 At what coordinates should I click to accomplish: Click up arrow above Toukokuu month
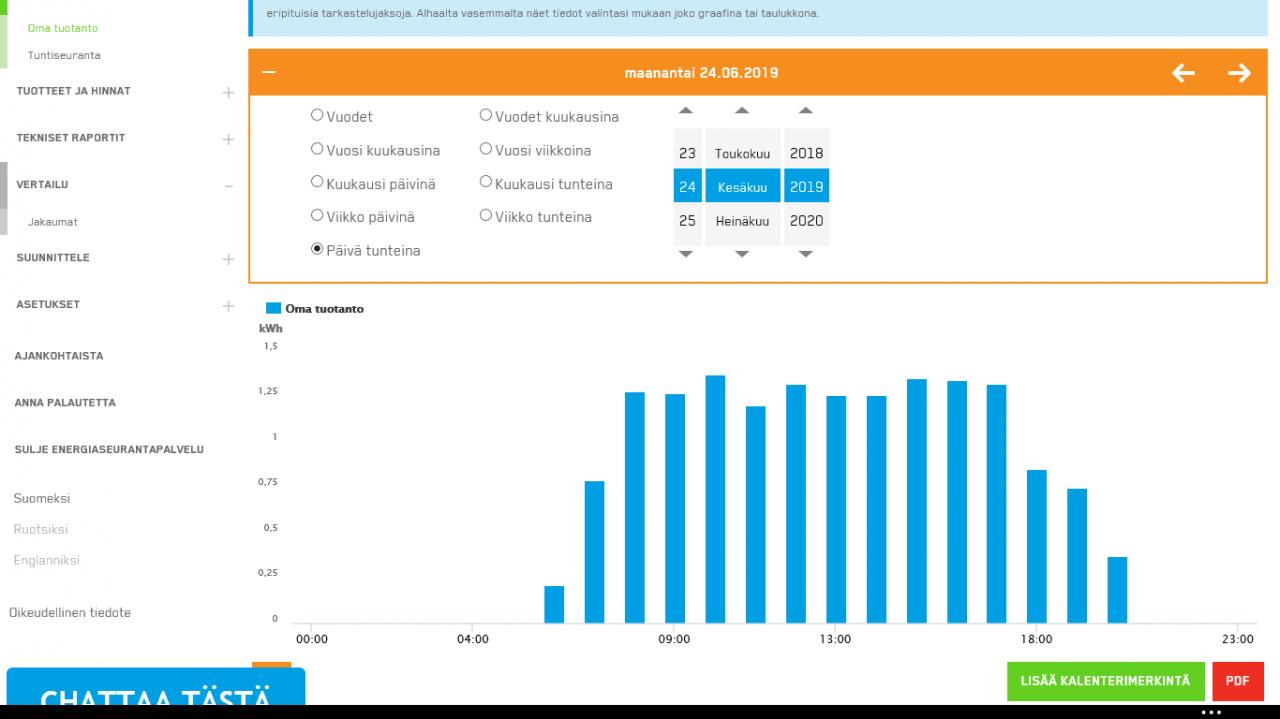pyautogui.click(x=742, y=111)
